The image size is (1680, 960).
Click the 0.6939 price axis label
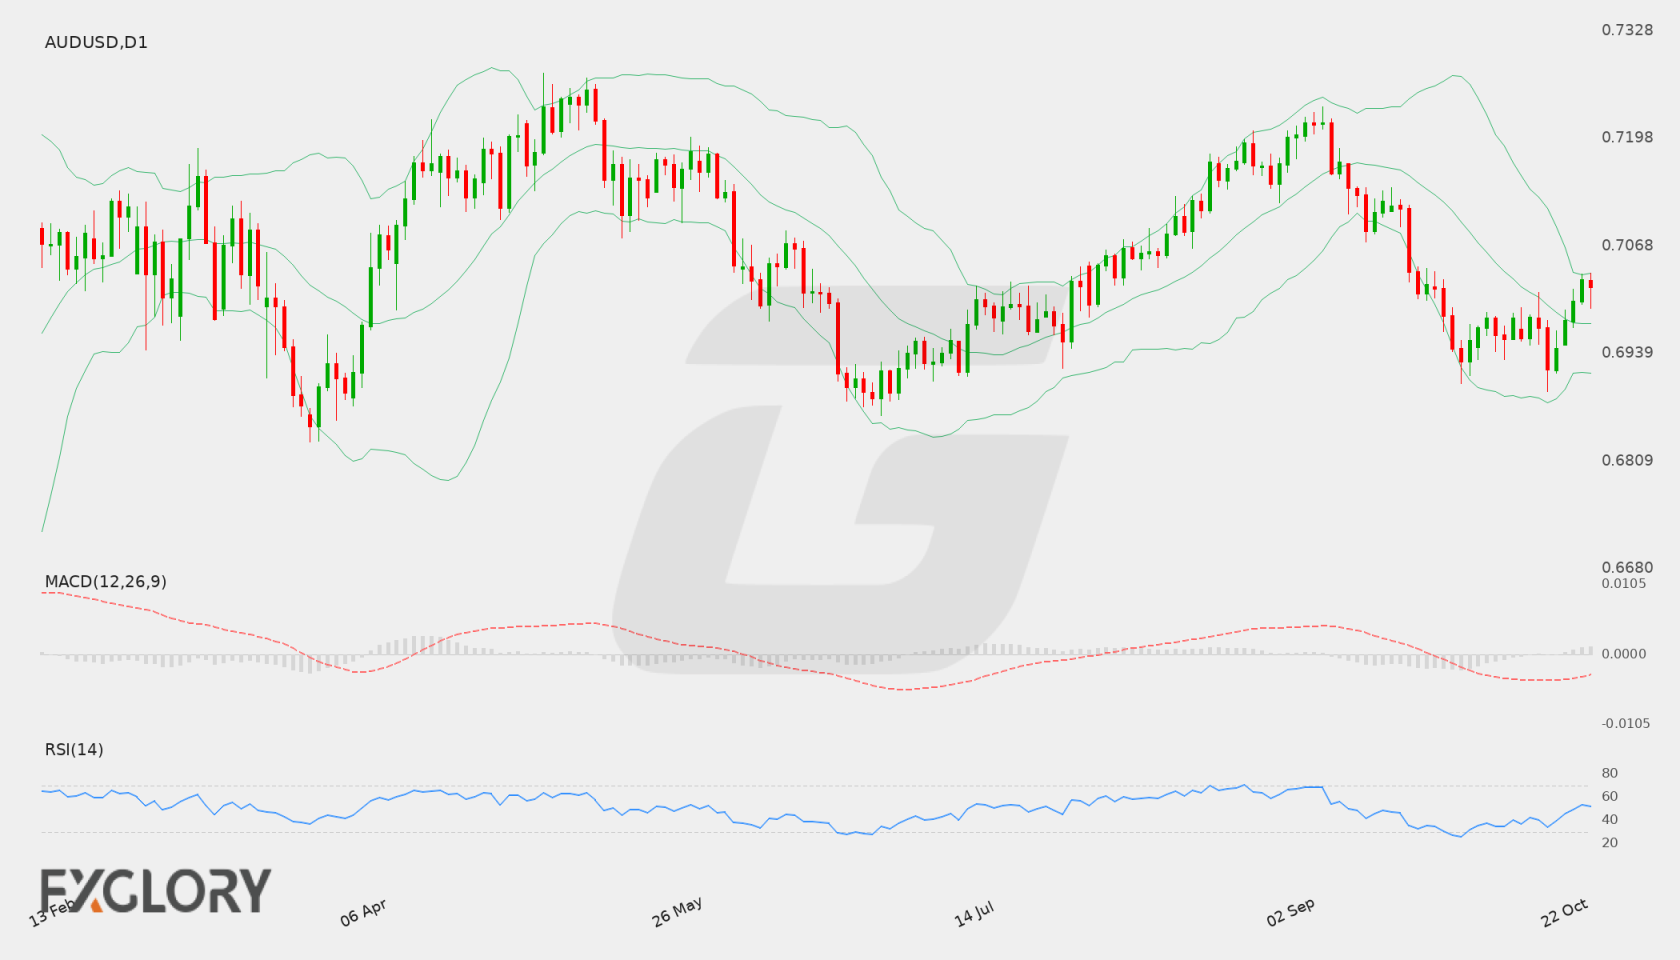pyautogui.click(x=1627, y=352)
